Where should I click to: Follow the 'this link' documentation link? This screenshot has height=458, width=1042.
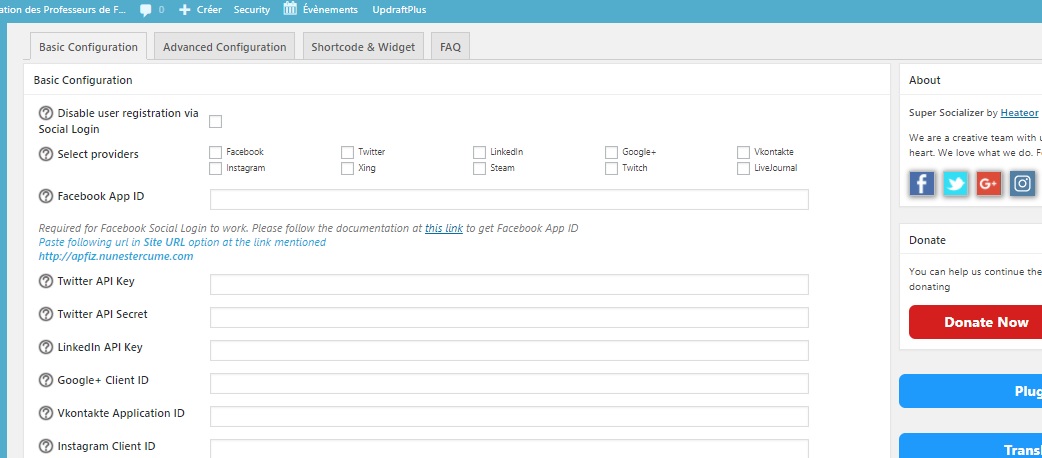[x=444, y=228]
